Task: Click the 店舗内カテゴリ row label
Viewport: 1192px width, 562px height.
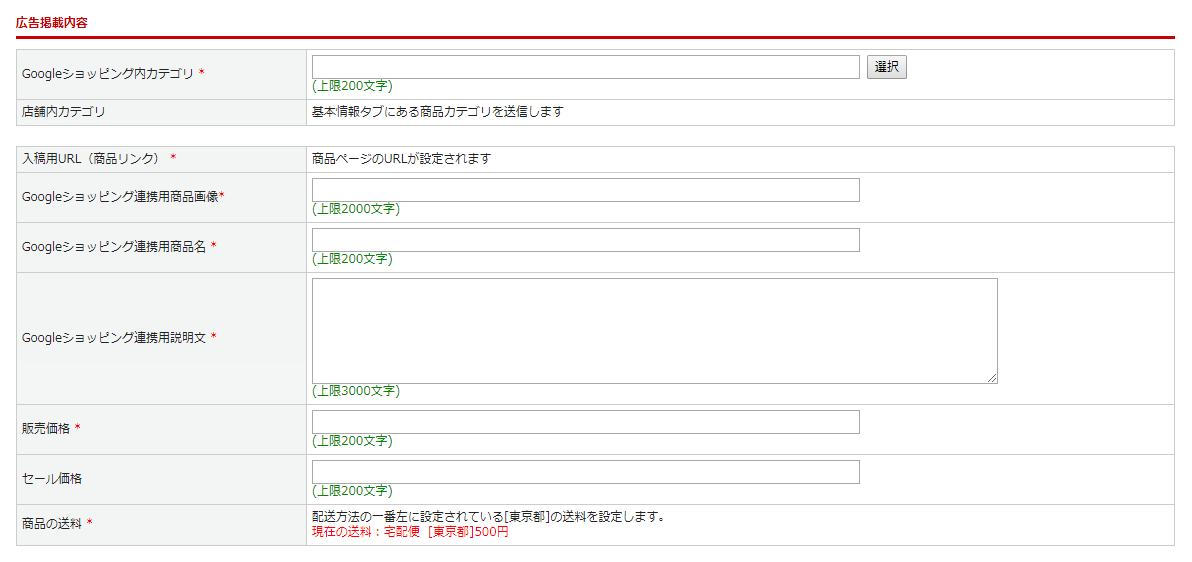Action: pos(63,112)
